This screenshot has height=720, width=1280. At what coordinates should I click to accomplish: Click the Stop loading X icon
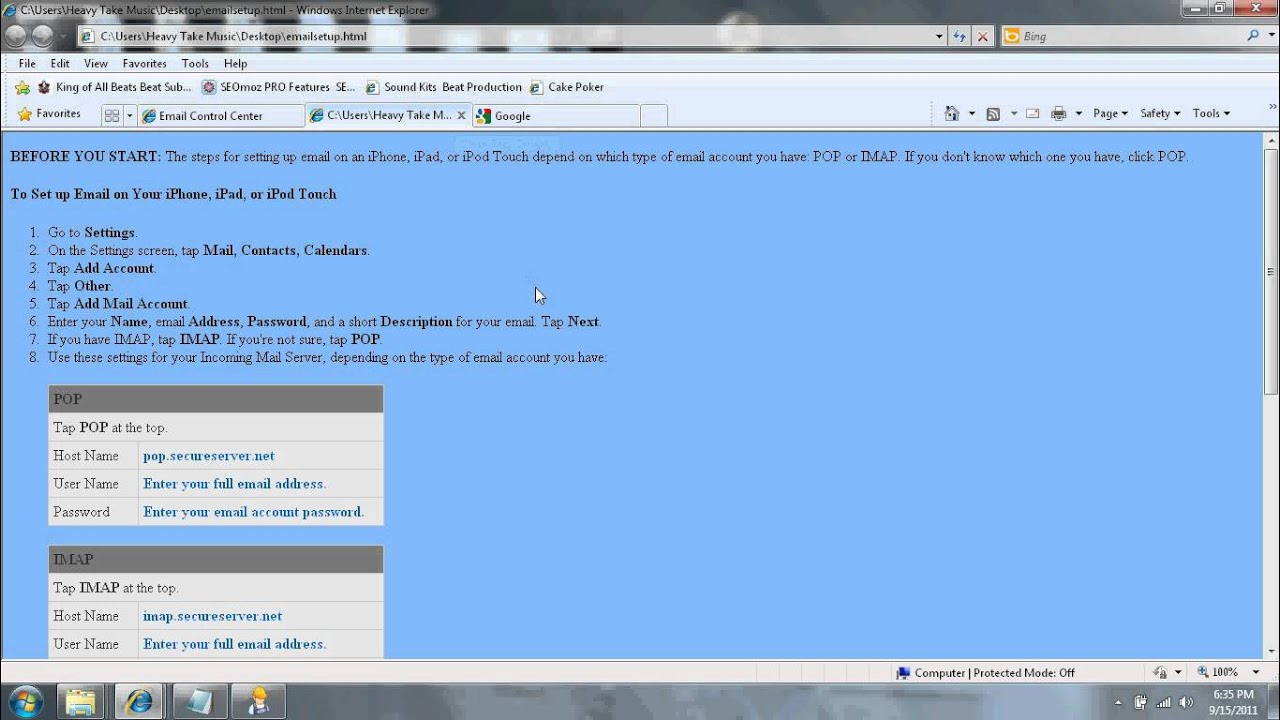pos(983,36)
